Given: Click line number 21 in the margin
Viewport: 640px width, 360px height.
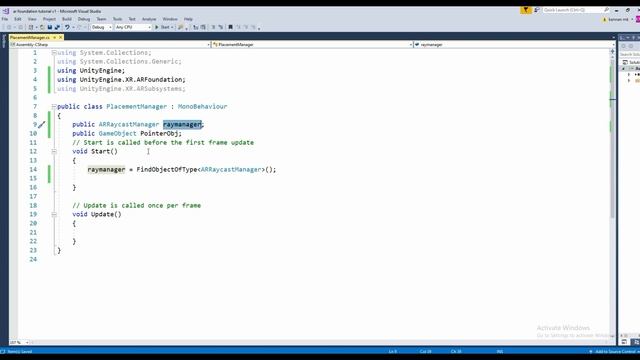Looking at the screenshot, I should [x=33, y=232].
